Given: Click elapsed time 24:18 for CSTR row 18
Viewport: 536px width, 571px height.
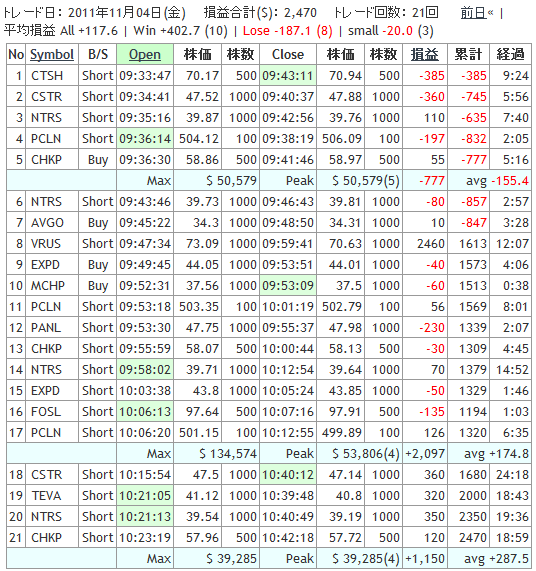Looking at the screenshot, I should (x=512, y=475).
